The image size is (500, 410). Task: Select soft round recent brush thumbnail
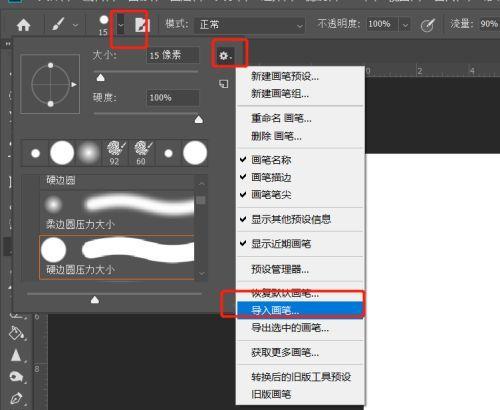pyautogui.click(x=88, y=153)
